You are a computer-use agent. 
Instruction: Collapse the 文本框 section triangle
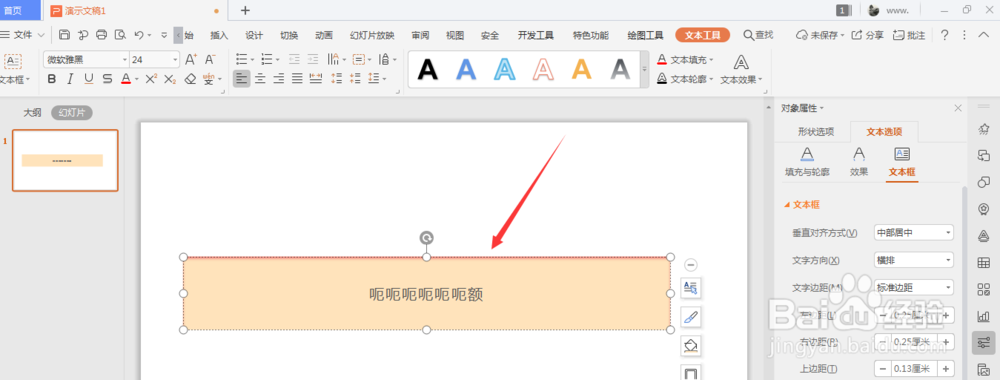click(x=787, y=205)
